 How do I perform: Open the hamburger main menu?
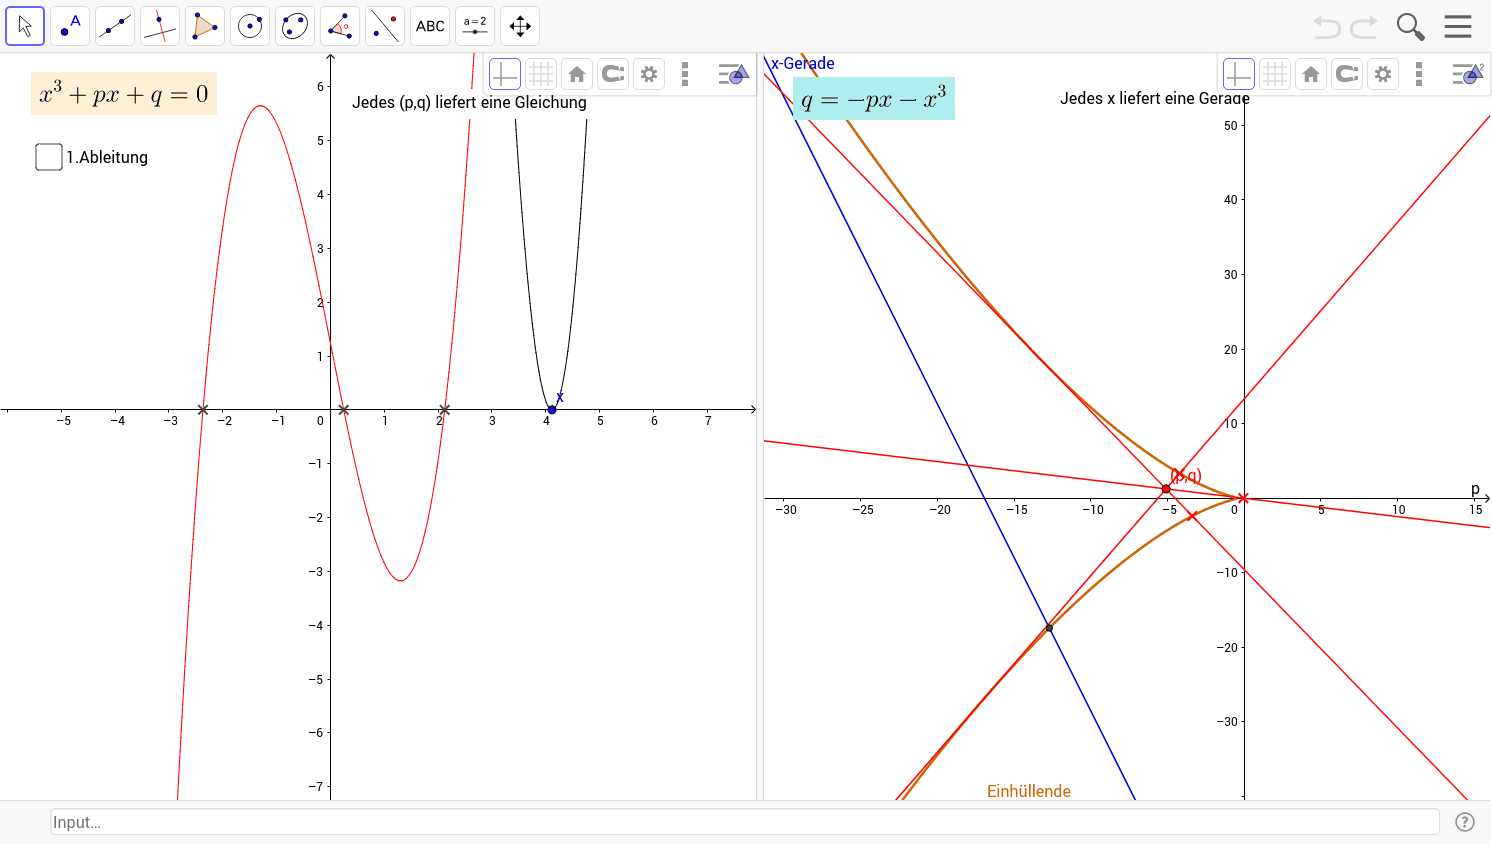(x=1458, y=27)
